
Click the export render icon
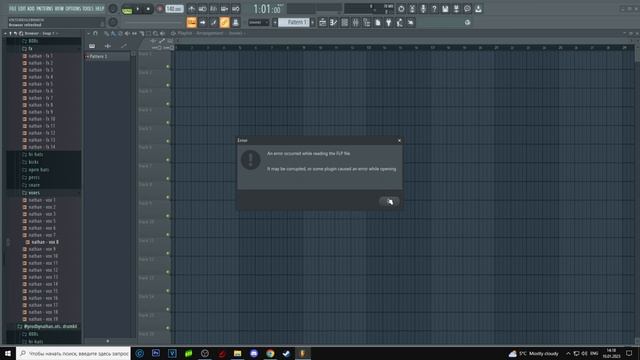tap(456, 9)
